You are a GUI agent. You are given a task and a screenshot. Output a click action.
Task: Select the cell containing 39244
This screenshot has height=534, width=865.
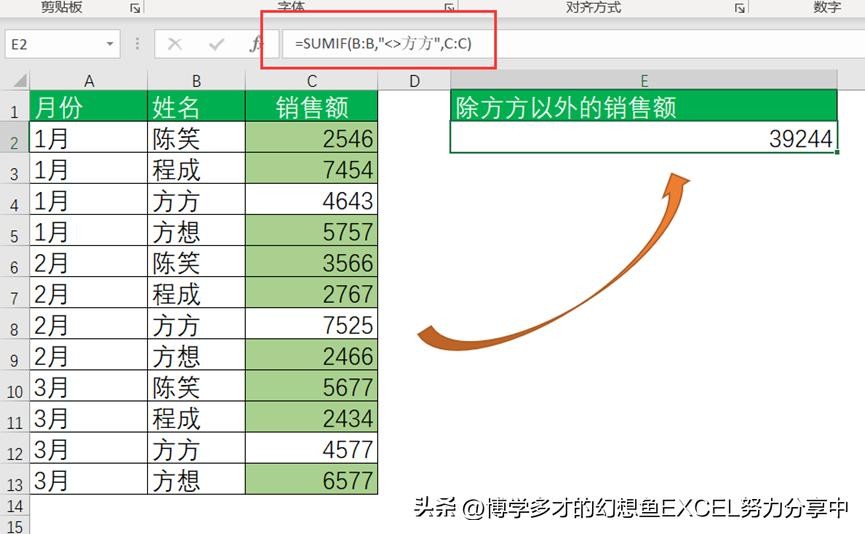(642, 139)
